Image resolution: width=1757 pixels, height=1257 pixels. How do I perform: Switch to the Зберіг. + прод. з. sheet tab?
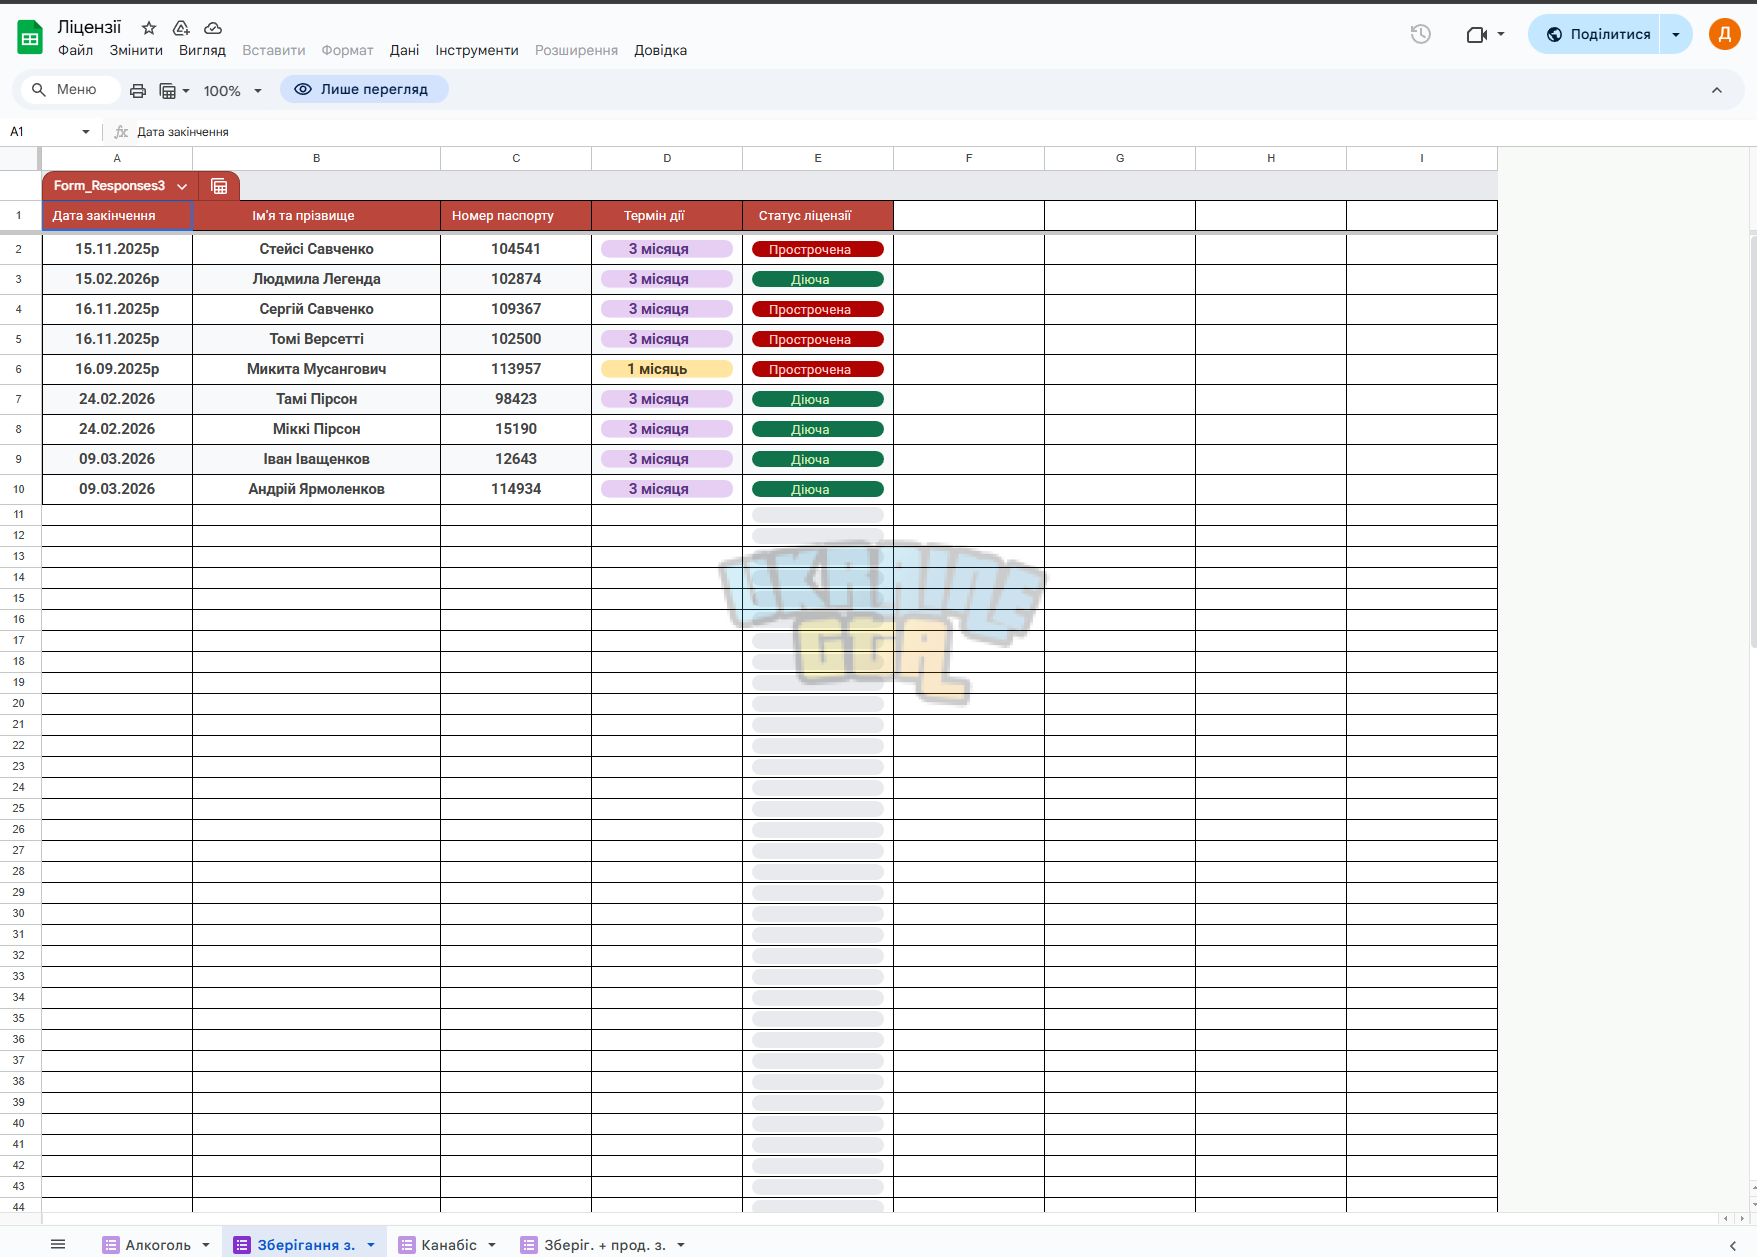(x=604, y=1245)
